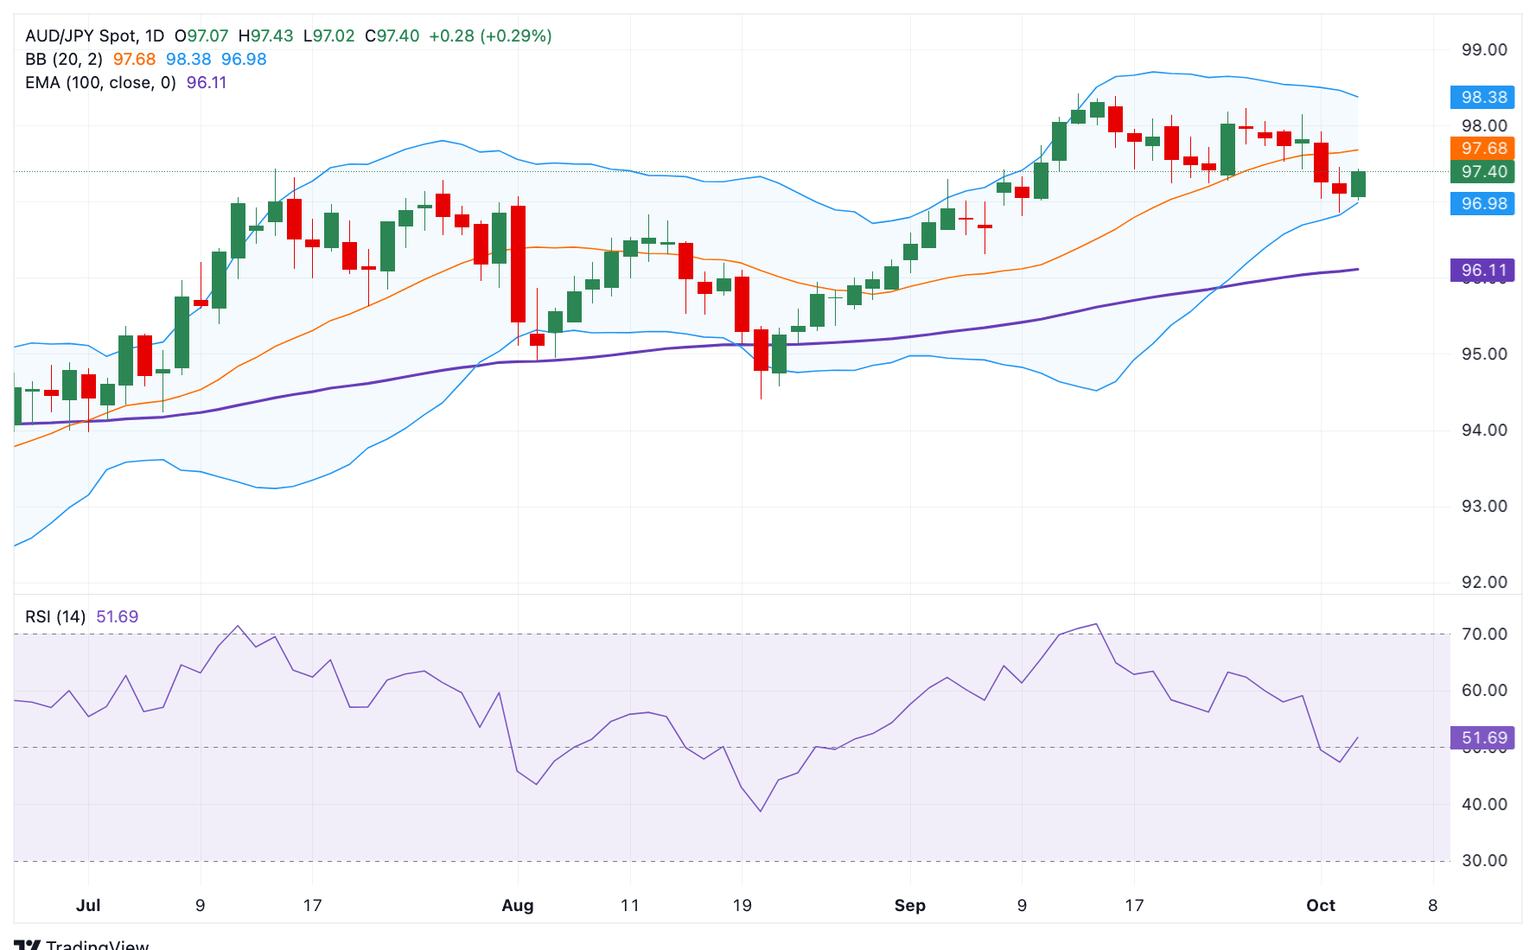This screenshot has height=950, width=1536.
Task: Click the 30.00 level on RSI scale
Action: 1483,860
